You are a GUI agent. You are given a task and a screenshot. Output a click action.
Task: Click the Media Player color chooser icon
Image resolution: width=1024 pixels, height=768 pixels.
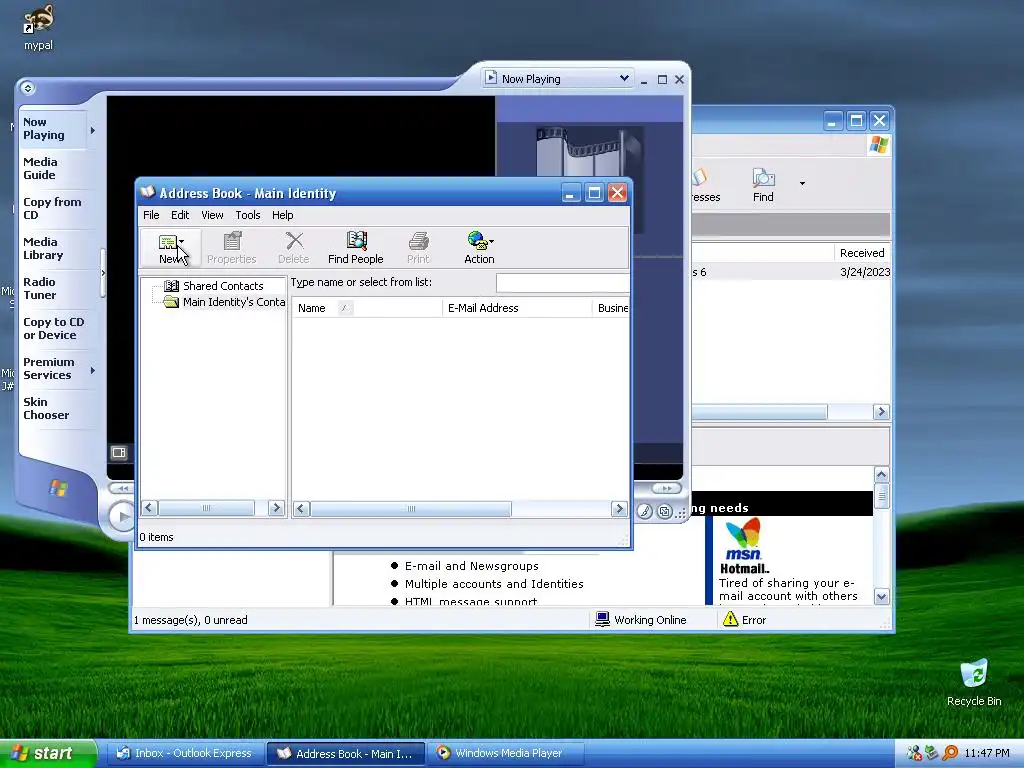pyautogui.click(x=645, y=511)
